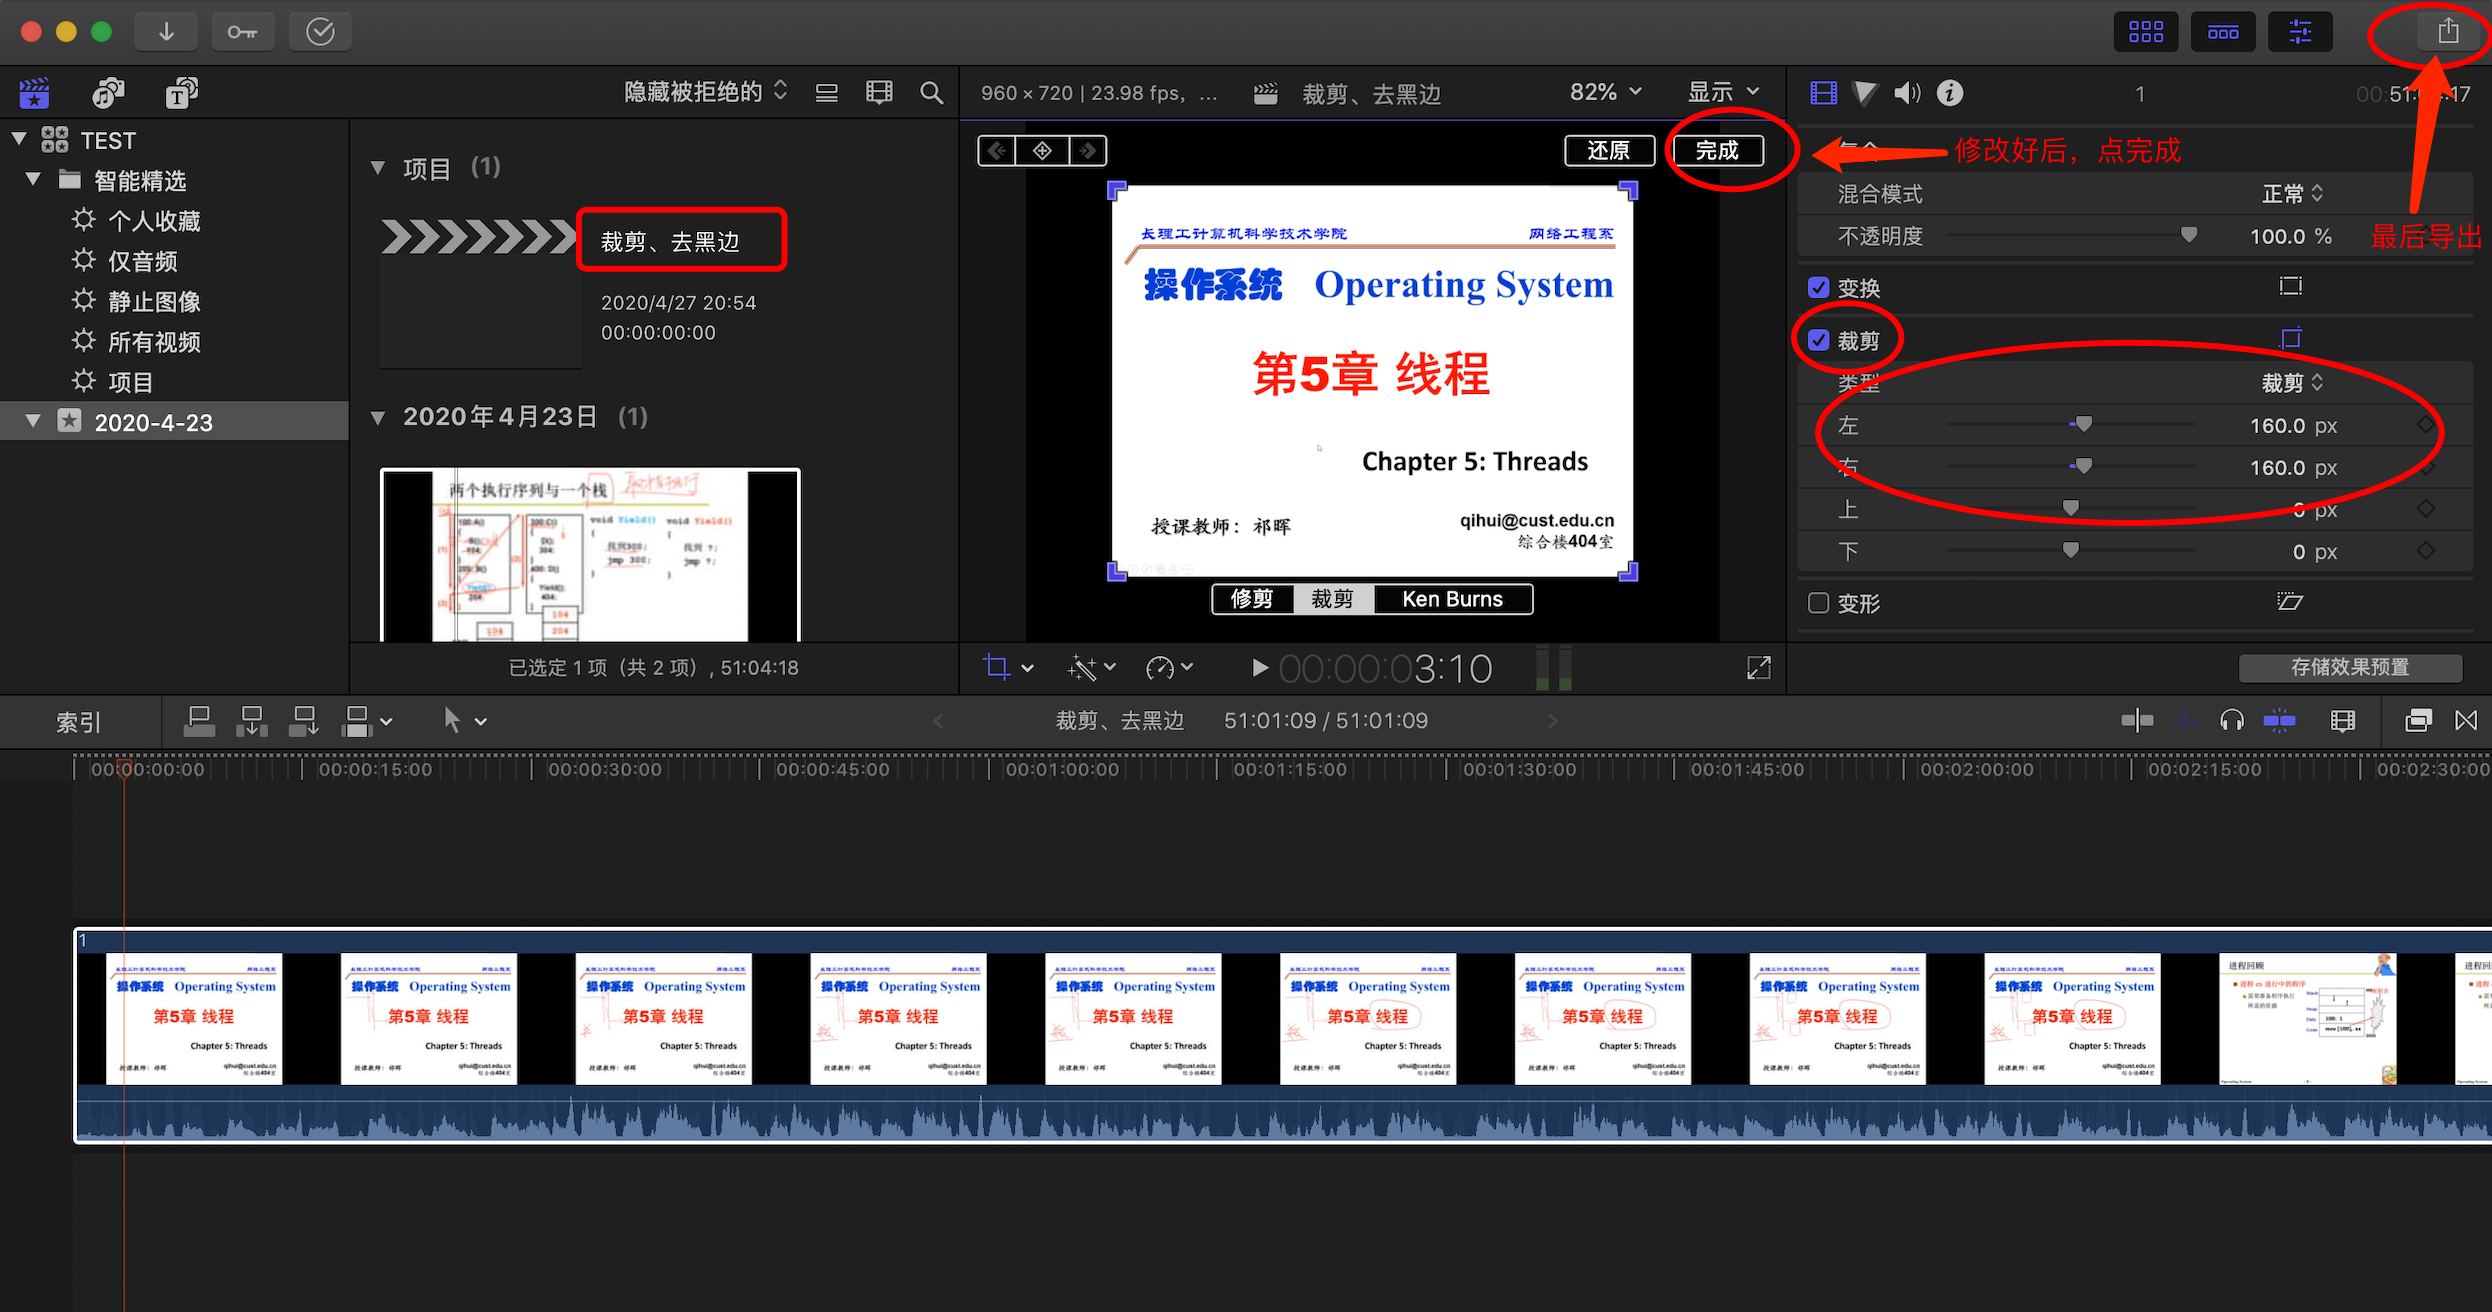The height and width of the screenshot is (1312, 2492).
Task: Toggle solo headphones button
Action: [2232, 720]
